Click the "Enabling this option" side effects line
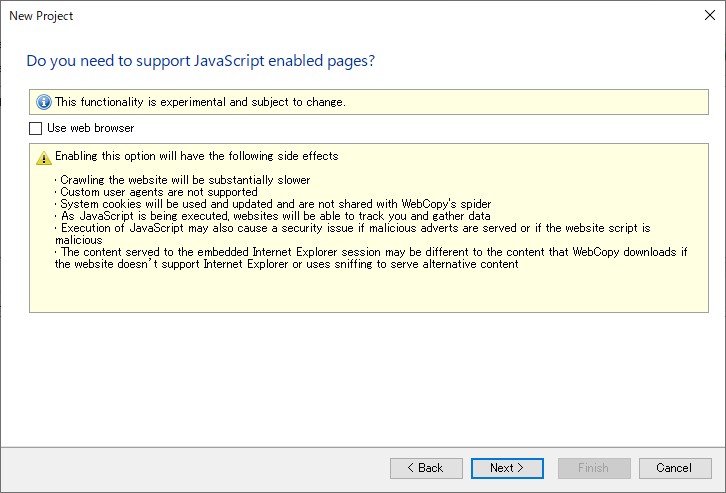 click(x=196, y=156)
